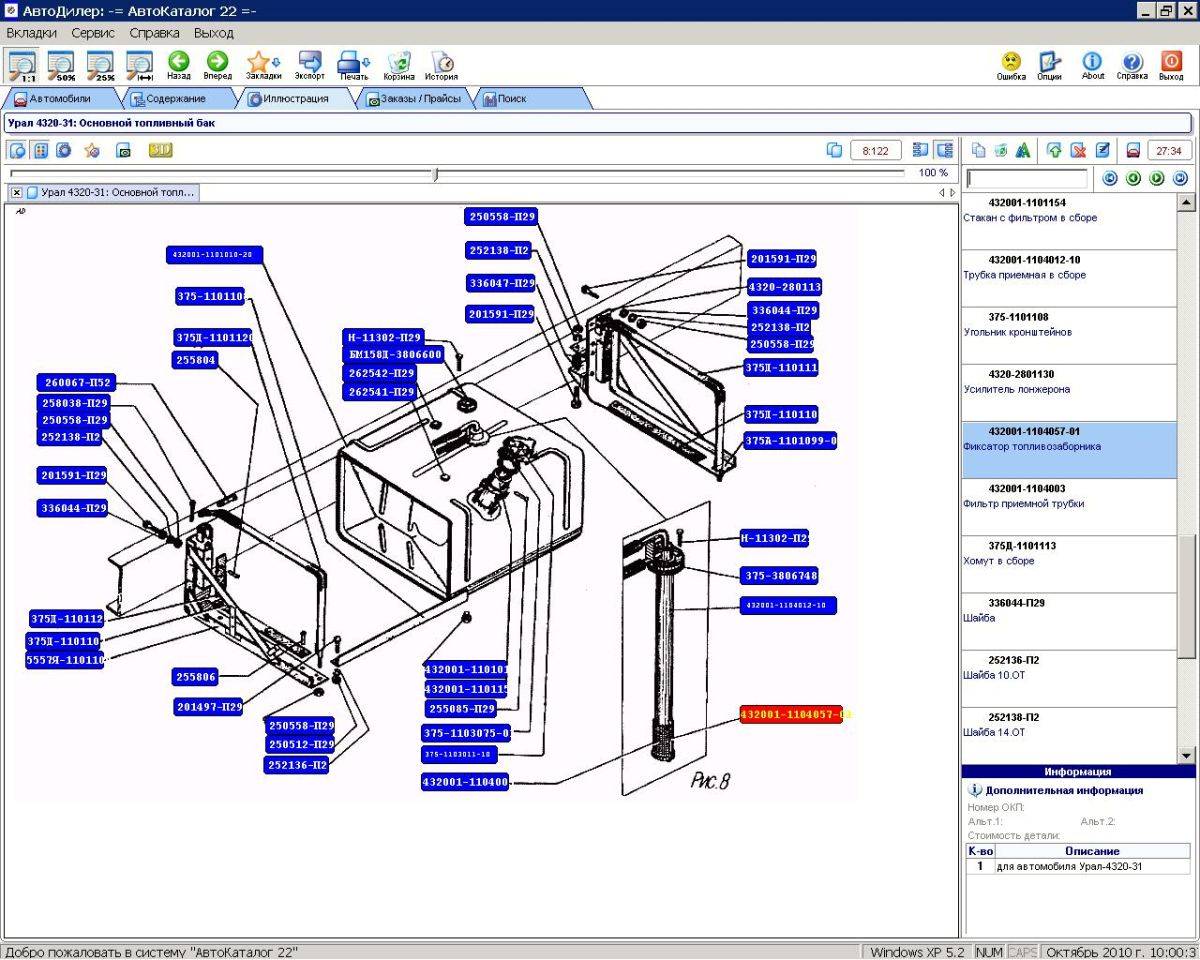Screen dimensions: 1200x960
Task: Switch to Содержание tab
Action: [x=176, y=99]
